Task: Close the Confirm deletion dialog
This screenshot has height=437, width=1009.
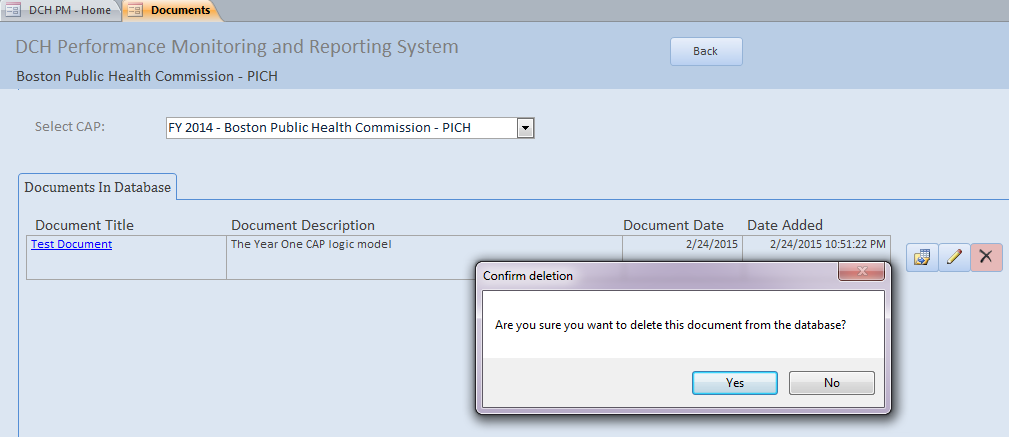Action: coord(859,273)
